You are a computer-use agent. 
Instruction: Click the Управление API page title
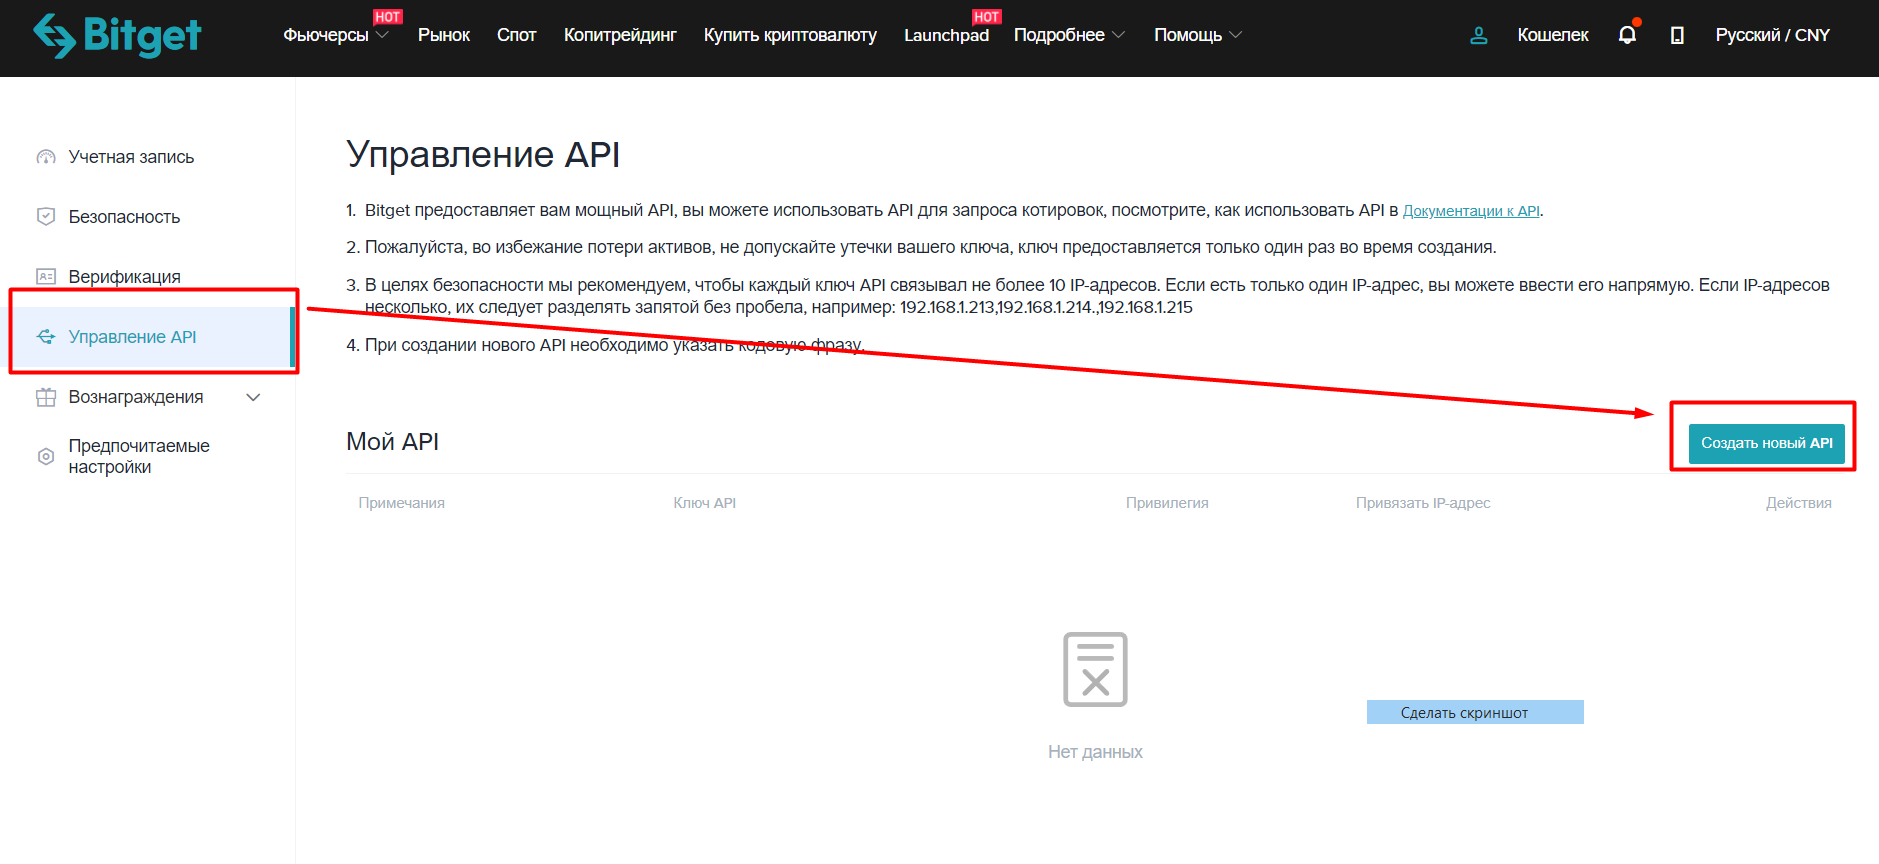(483, 155)
